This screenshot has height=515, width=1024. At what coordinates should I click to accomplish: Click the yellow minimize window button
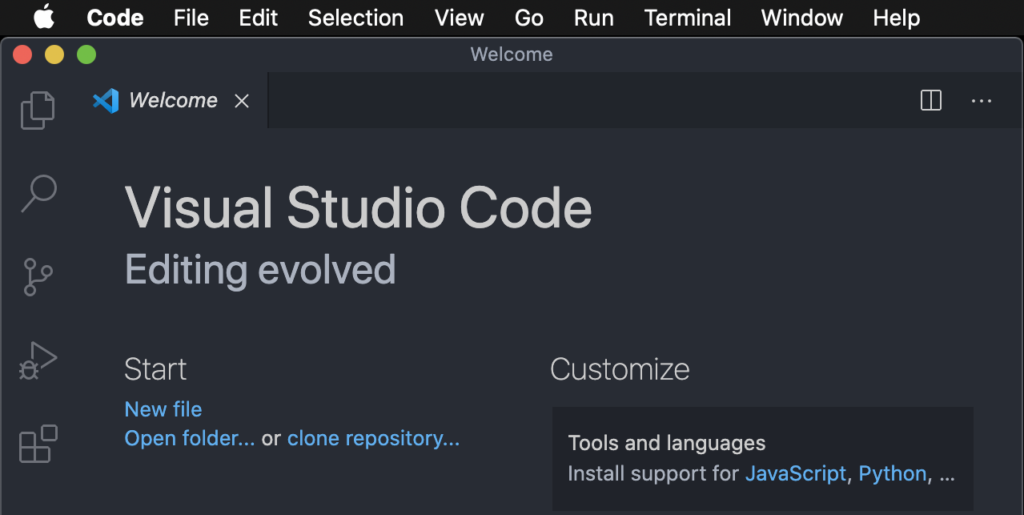[x=54, y=54]
